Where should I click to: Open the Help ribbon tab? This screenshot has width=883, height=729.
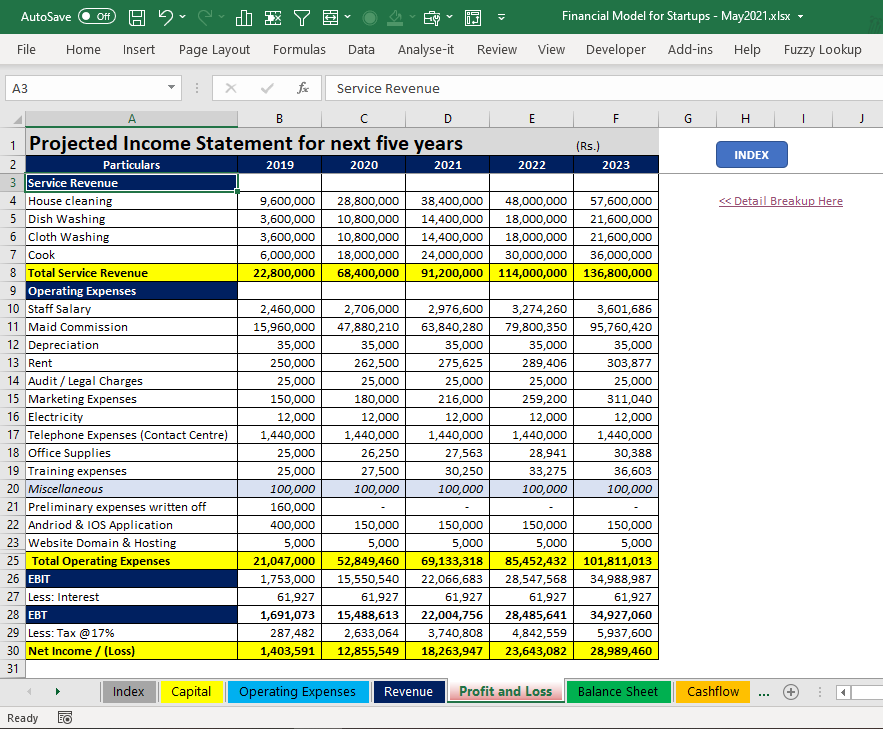747,50
